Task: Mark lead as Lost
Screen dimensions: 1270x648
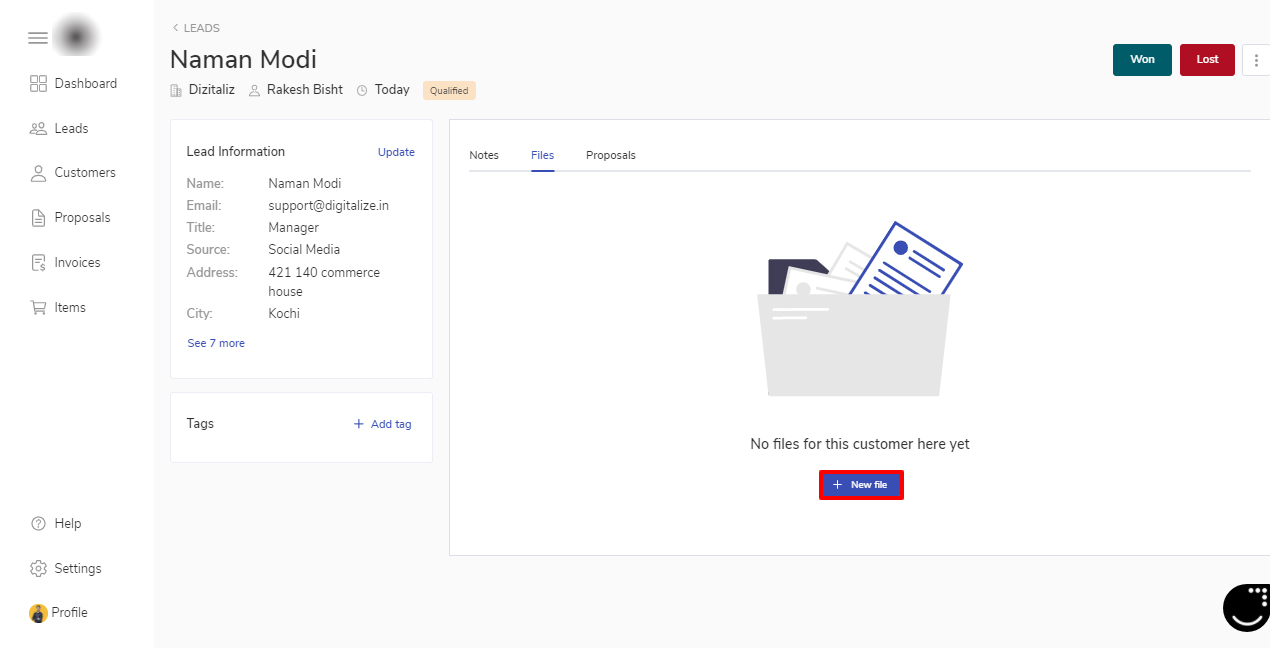Action: point(1207,60)
